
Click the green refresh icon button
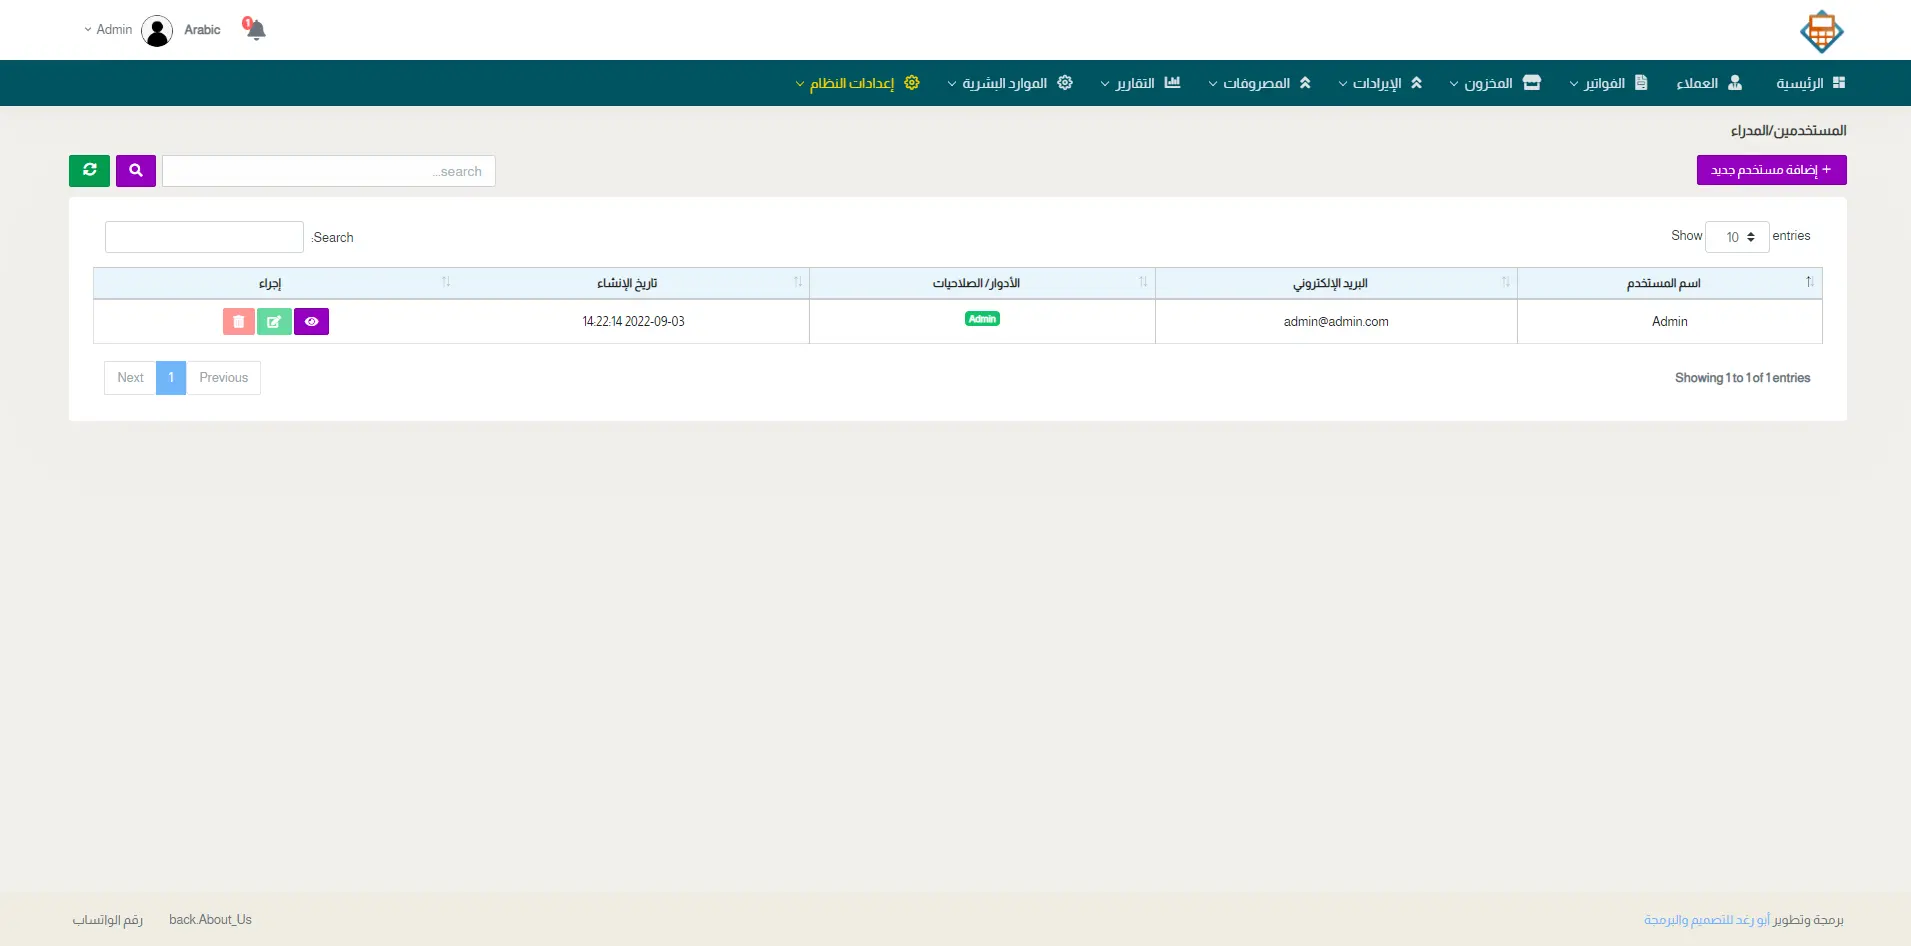[x=89, y=171]
